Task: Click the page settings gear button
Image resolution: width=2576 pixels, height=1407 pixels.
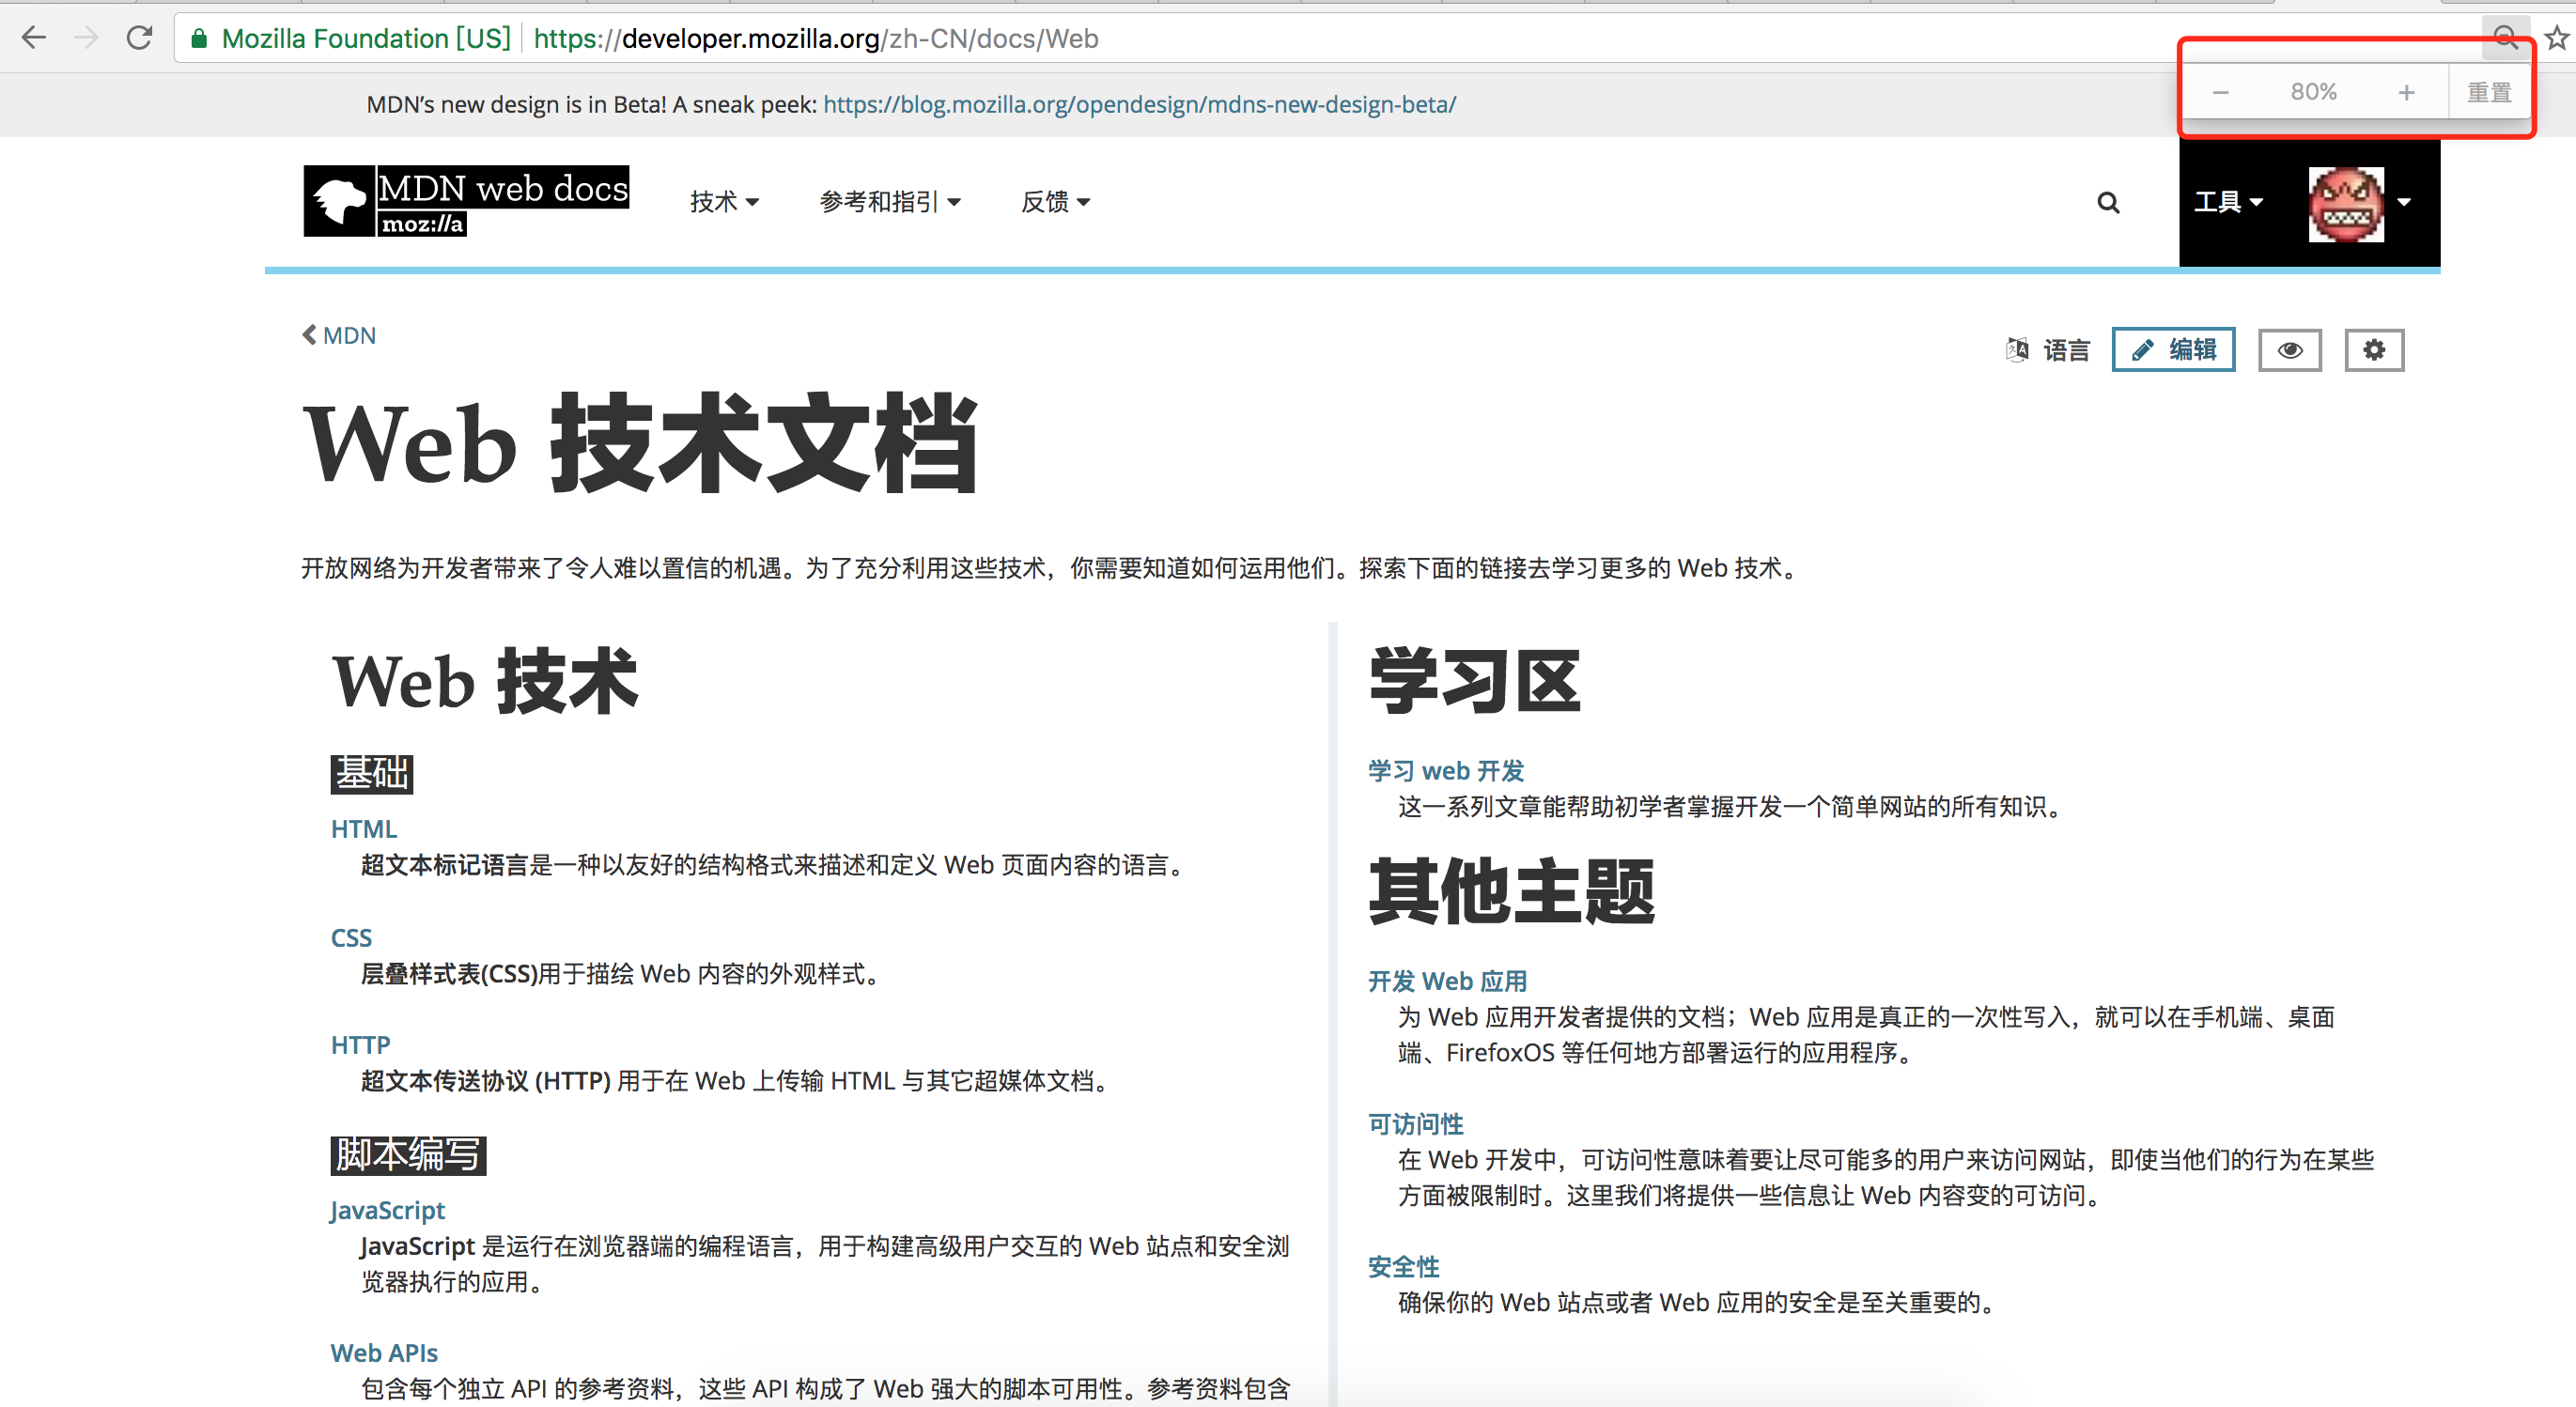Action: tap(2374, 350)
